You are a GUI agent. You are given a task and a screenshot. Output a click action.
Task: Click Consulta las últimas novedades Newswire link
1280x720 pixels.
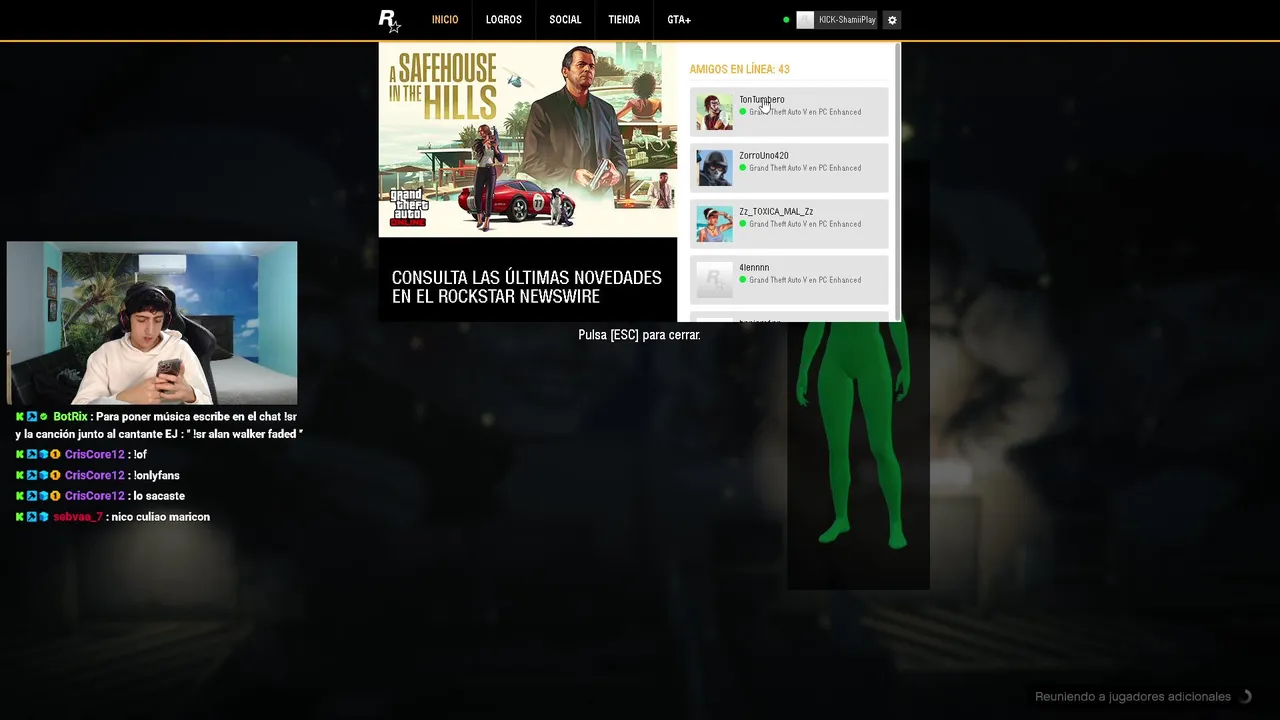tap(526, 287)
